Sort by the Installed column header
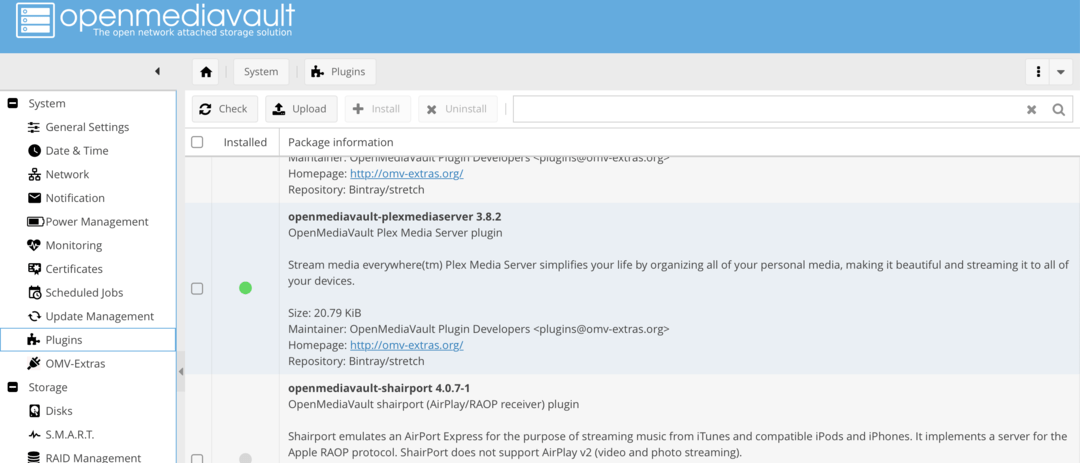The height and width of the screenshot is (463, 1080). [x=245, y=142]
